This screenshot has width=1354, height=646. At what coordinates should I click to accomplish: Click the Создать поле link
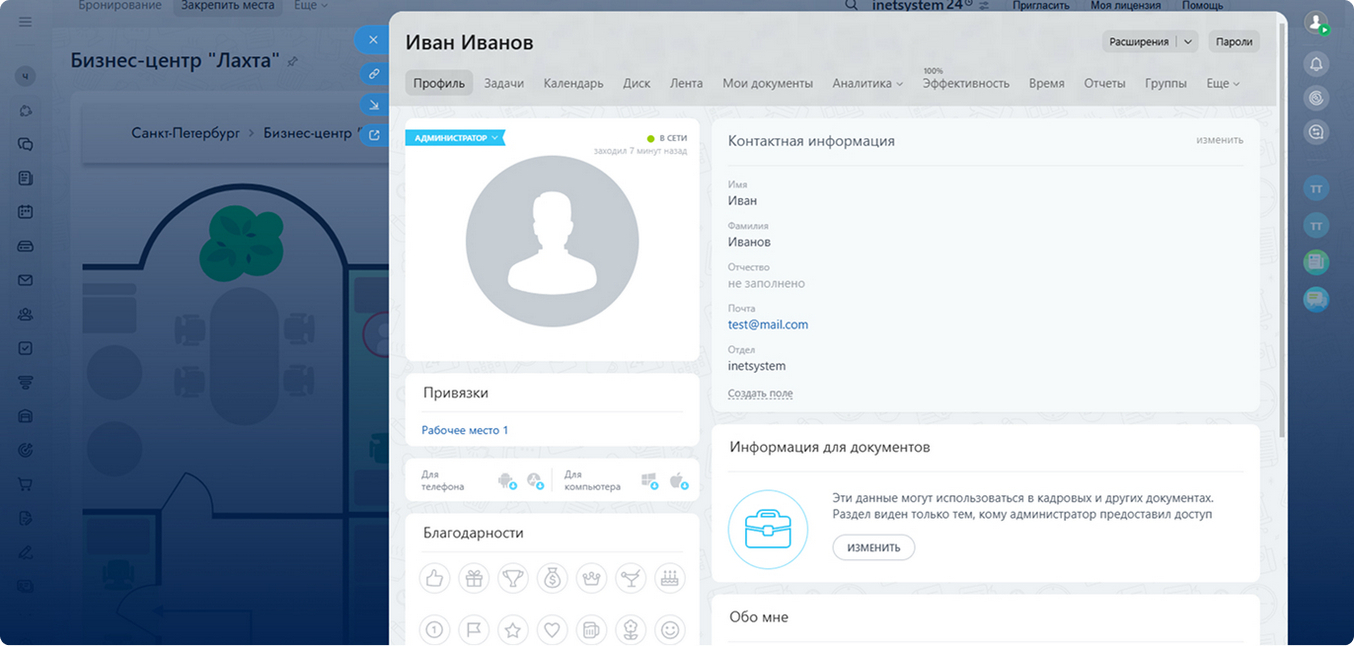[x=760, y=394]
